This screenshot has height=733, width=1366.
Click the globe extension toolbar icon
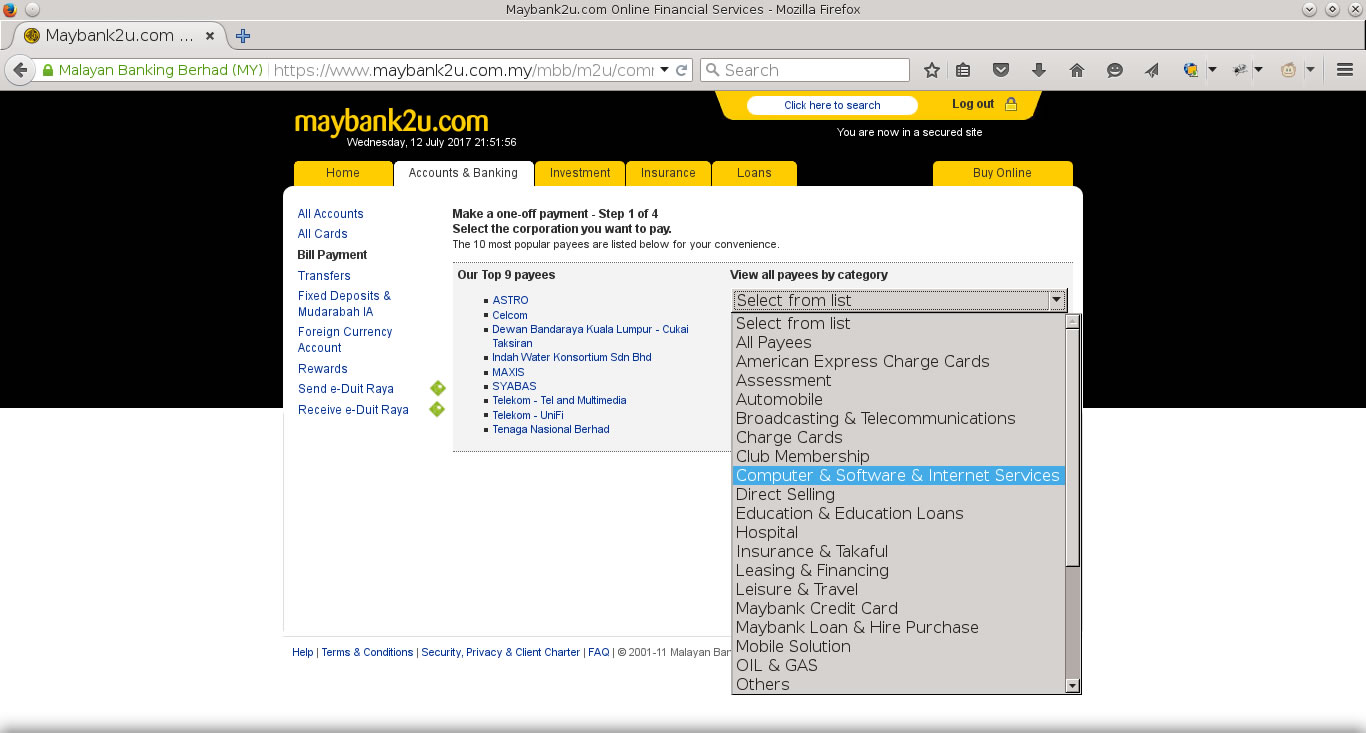pyautogui.click(x=1191, y=70)
